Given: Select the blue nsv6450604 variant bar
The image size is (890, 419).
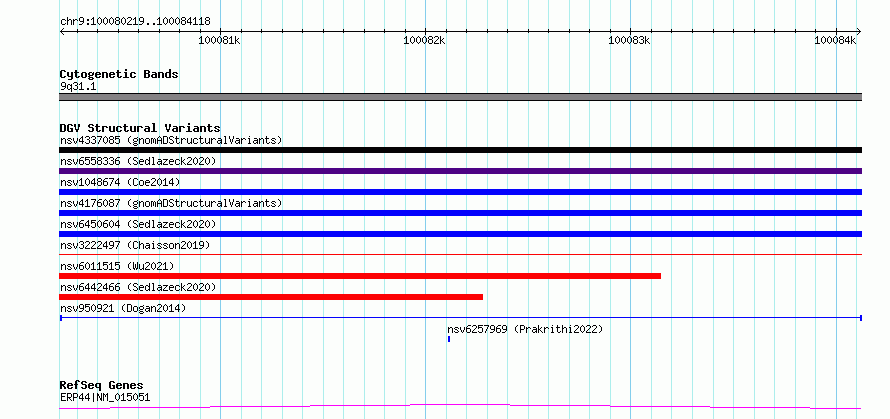Looking at the screenshot, I should click(x=460, y=234).
